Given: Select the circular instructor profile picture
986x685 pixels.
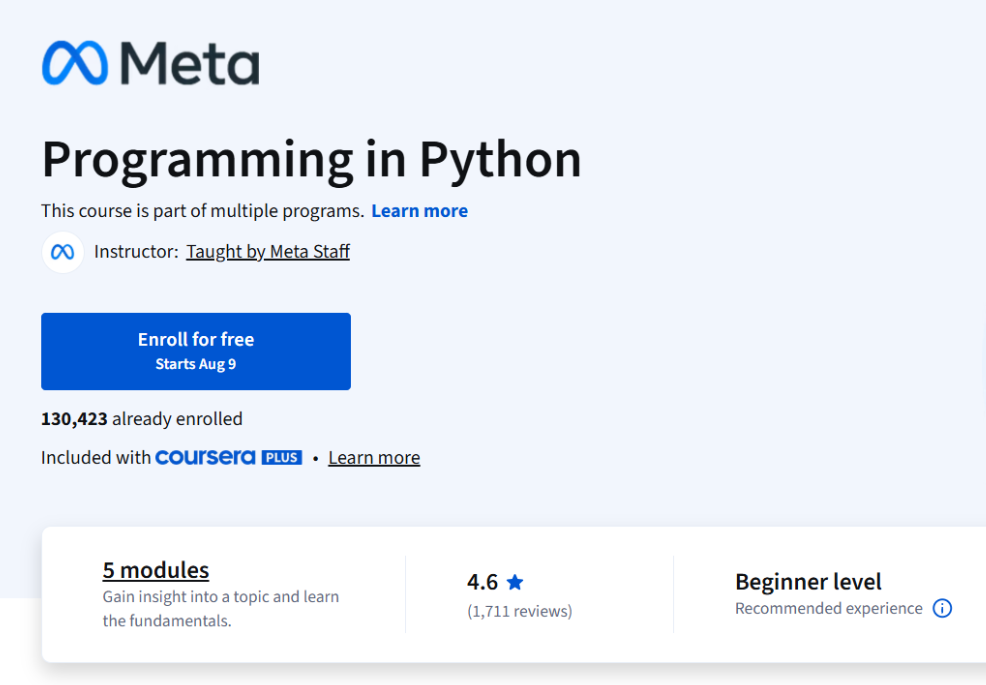Looking at the screenshot, I should (62, 252).
